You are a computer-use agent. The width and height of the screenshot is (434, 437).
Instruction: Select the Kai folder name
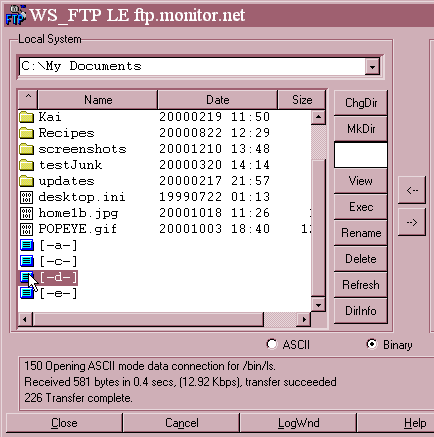click(x=50, y=117)
